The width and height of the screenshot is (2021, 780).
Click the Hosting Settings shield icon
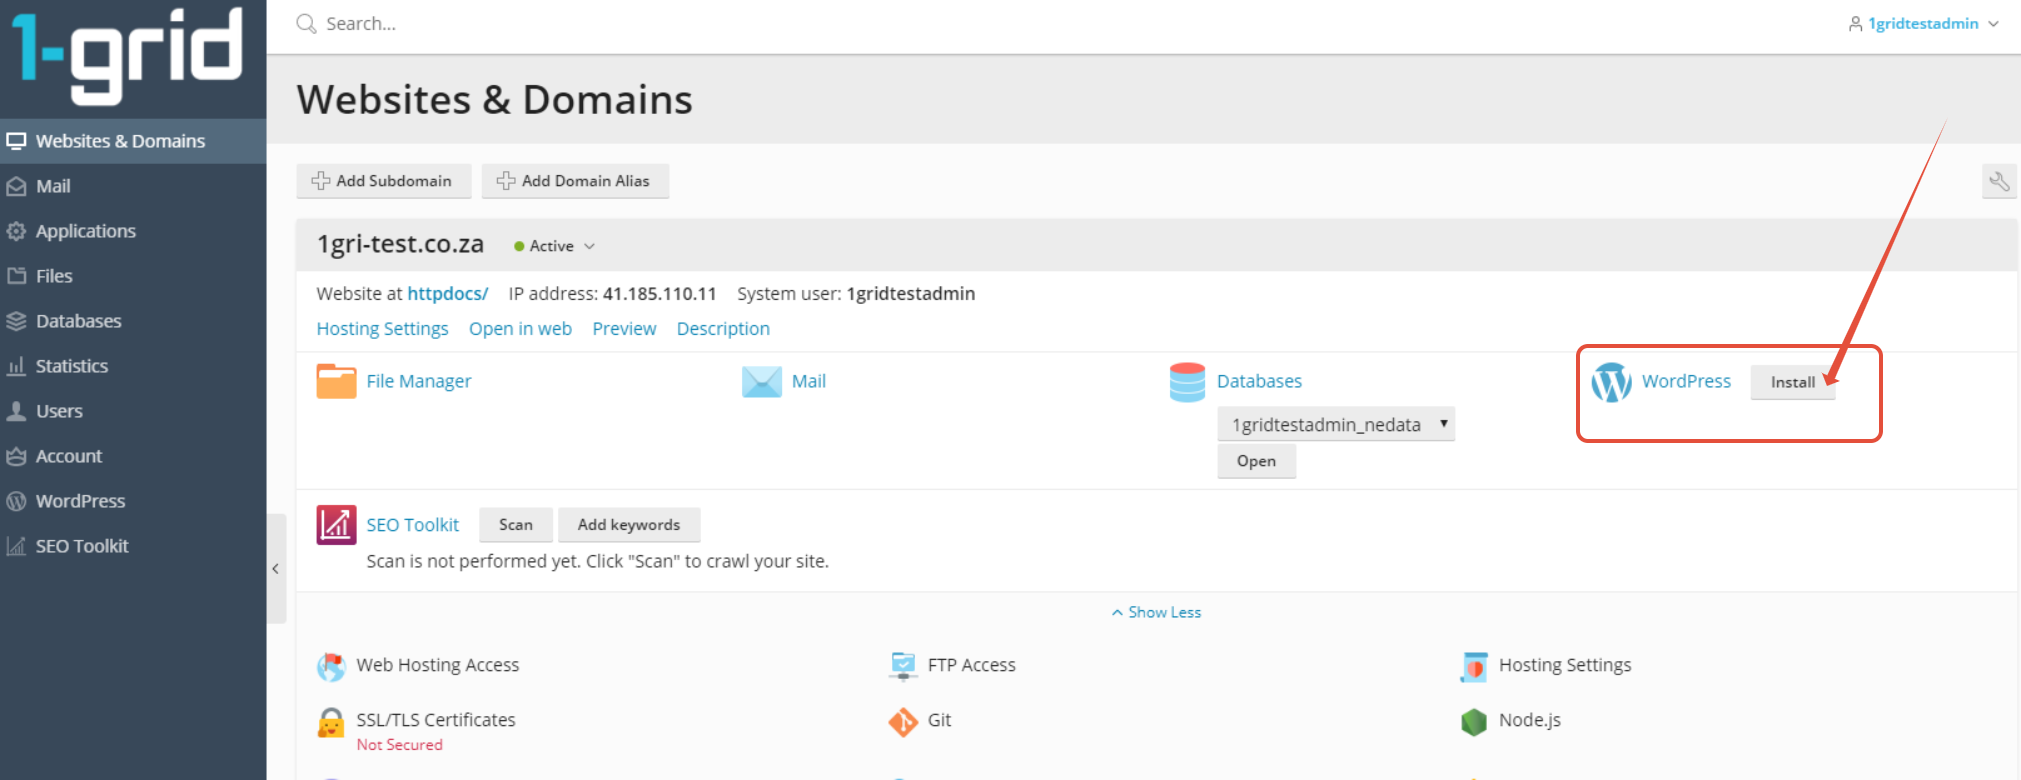[x=1474, y=667]
